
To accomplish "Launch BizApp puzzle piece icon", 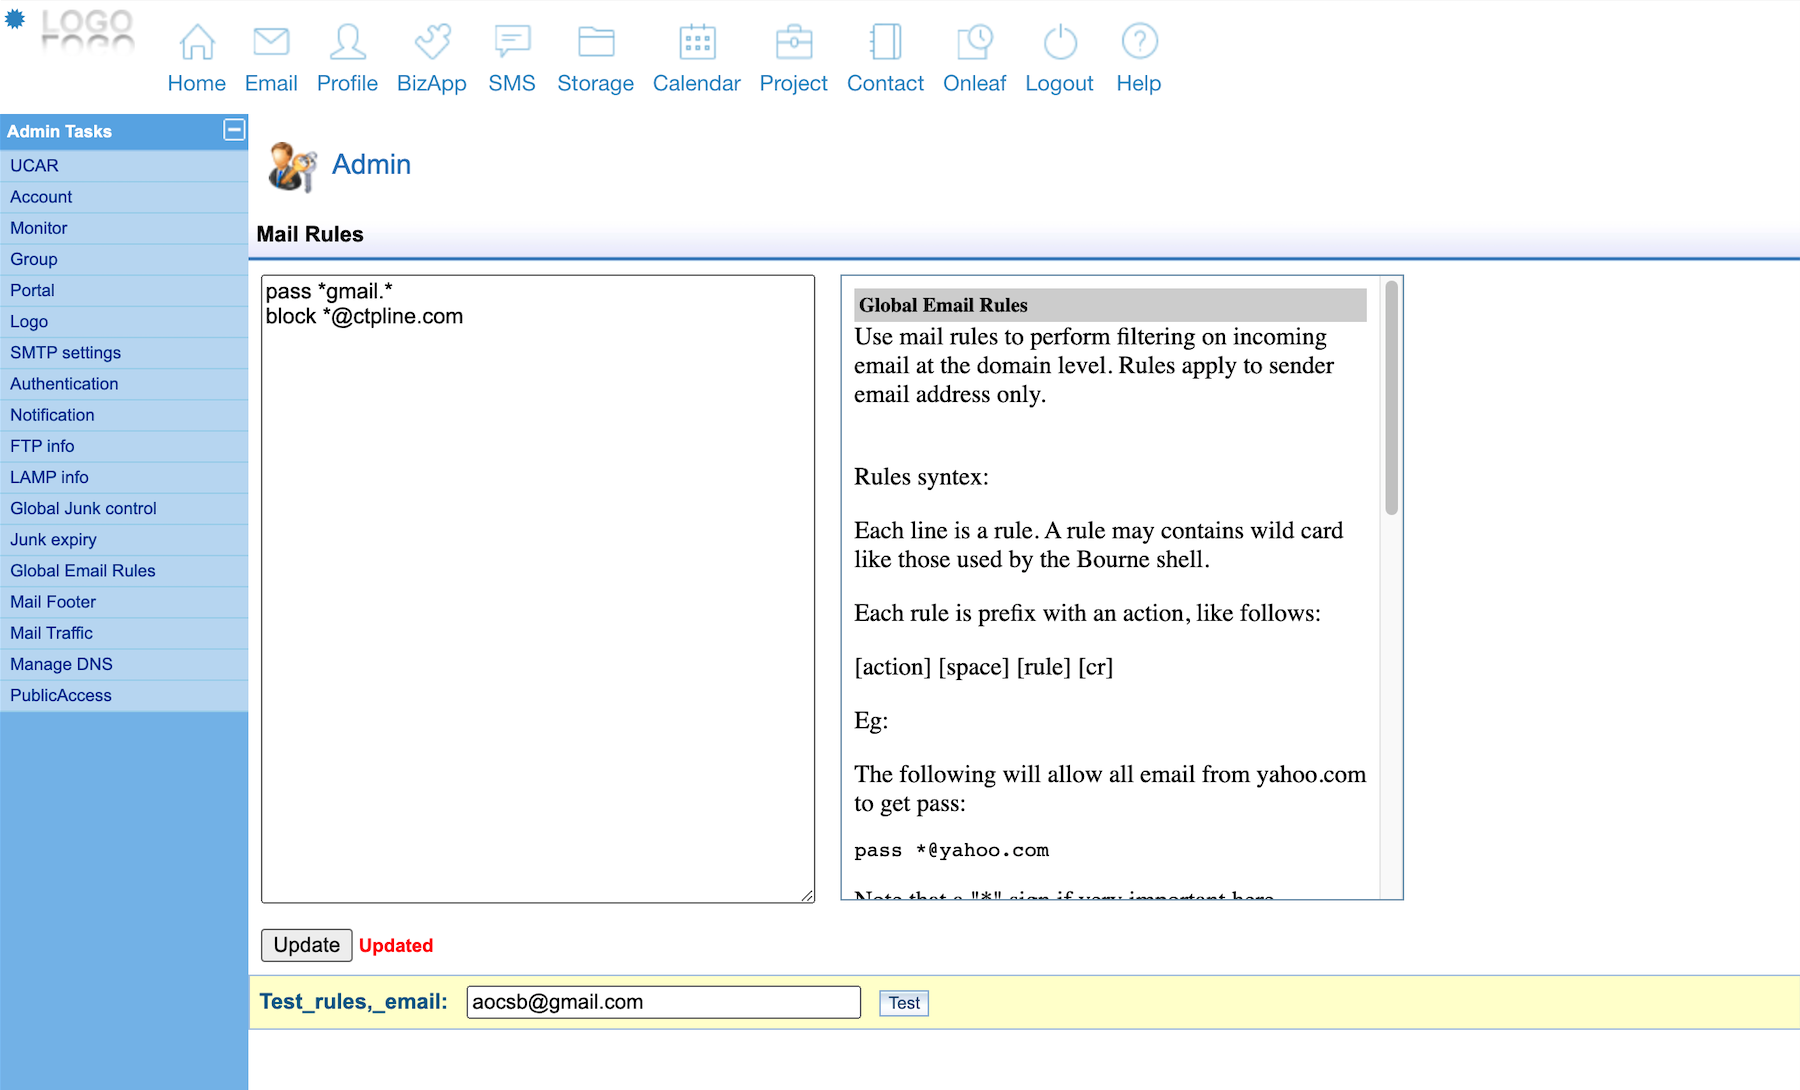I will tap(432, 42).
